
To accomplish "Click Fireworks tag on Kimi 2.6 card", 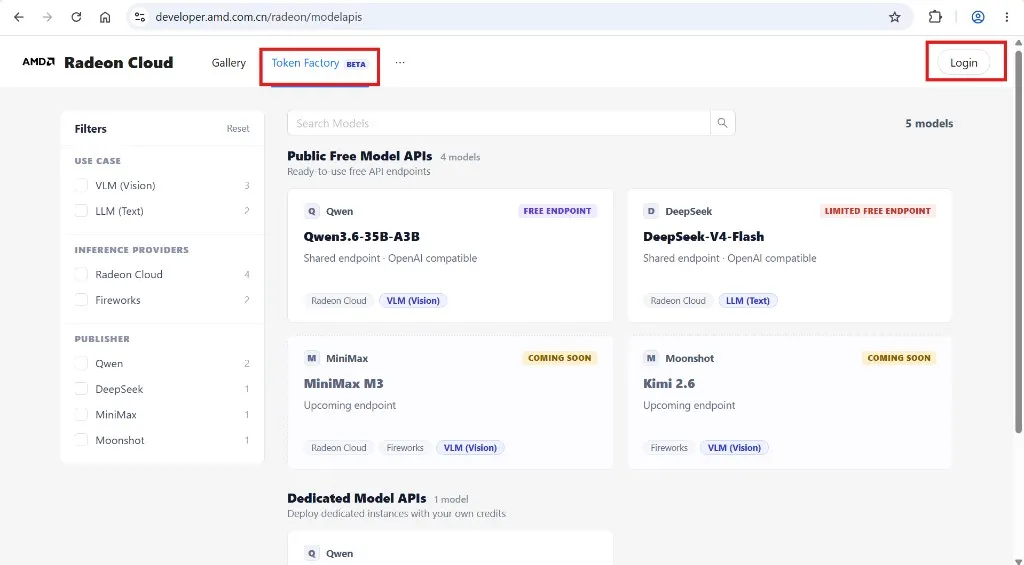I will click(x=669, y=447).
